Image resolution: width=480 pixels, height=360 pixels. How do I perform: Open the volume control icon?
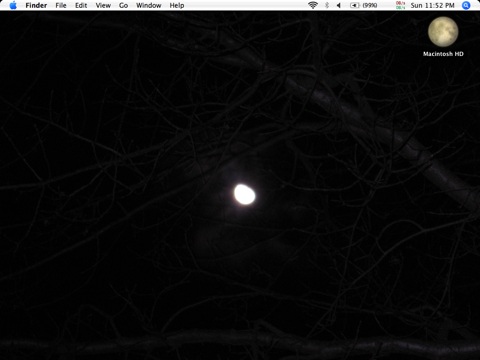click(x=339, y=5)
